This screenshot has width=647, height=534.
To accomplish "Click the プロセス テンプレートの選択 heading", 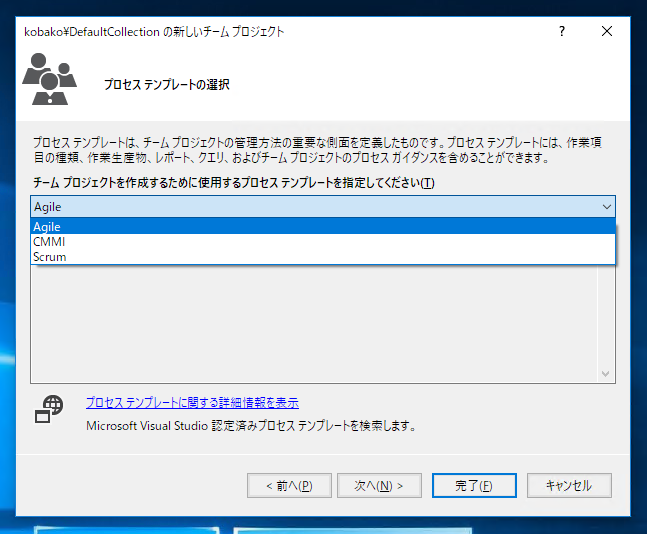I will click(x=167, y=85).
